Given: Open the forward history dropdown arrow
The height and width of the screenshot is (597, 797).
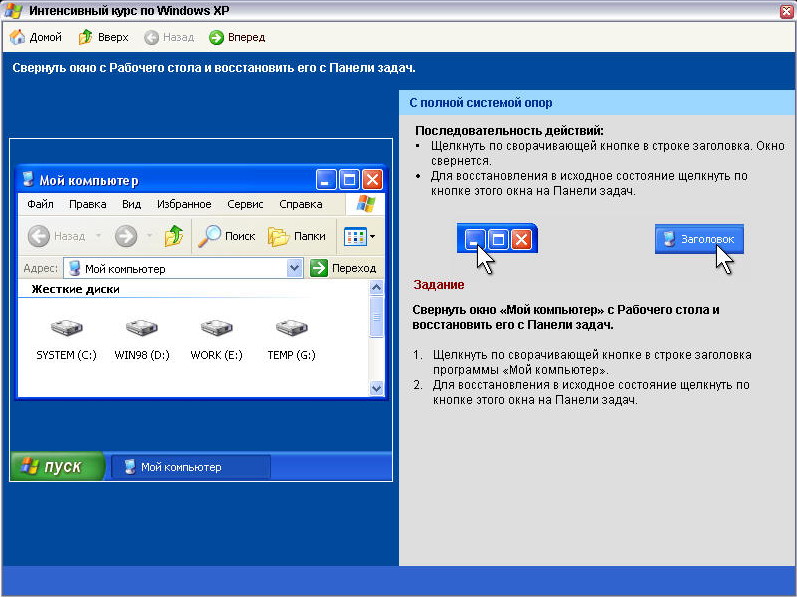Looking at the screenshot, I should (149, 236).
